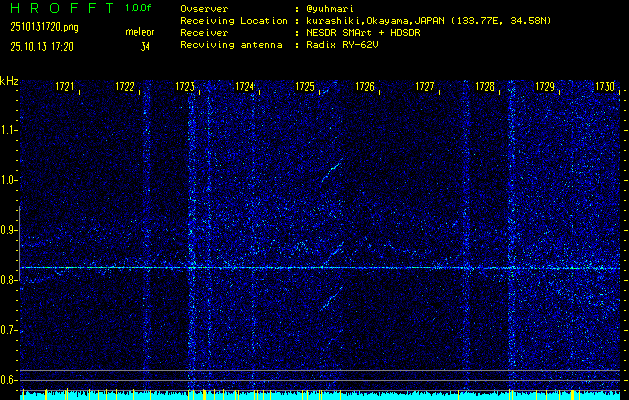This screenshot has height=400, width=629.
Task: Select the 1730 time marker
Action: point(605,86)
